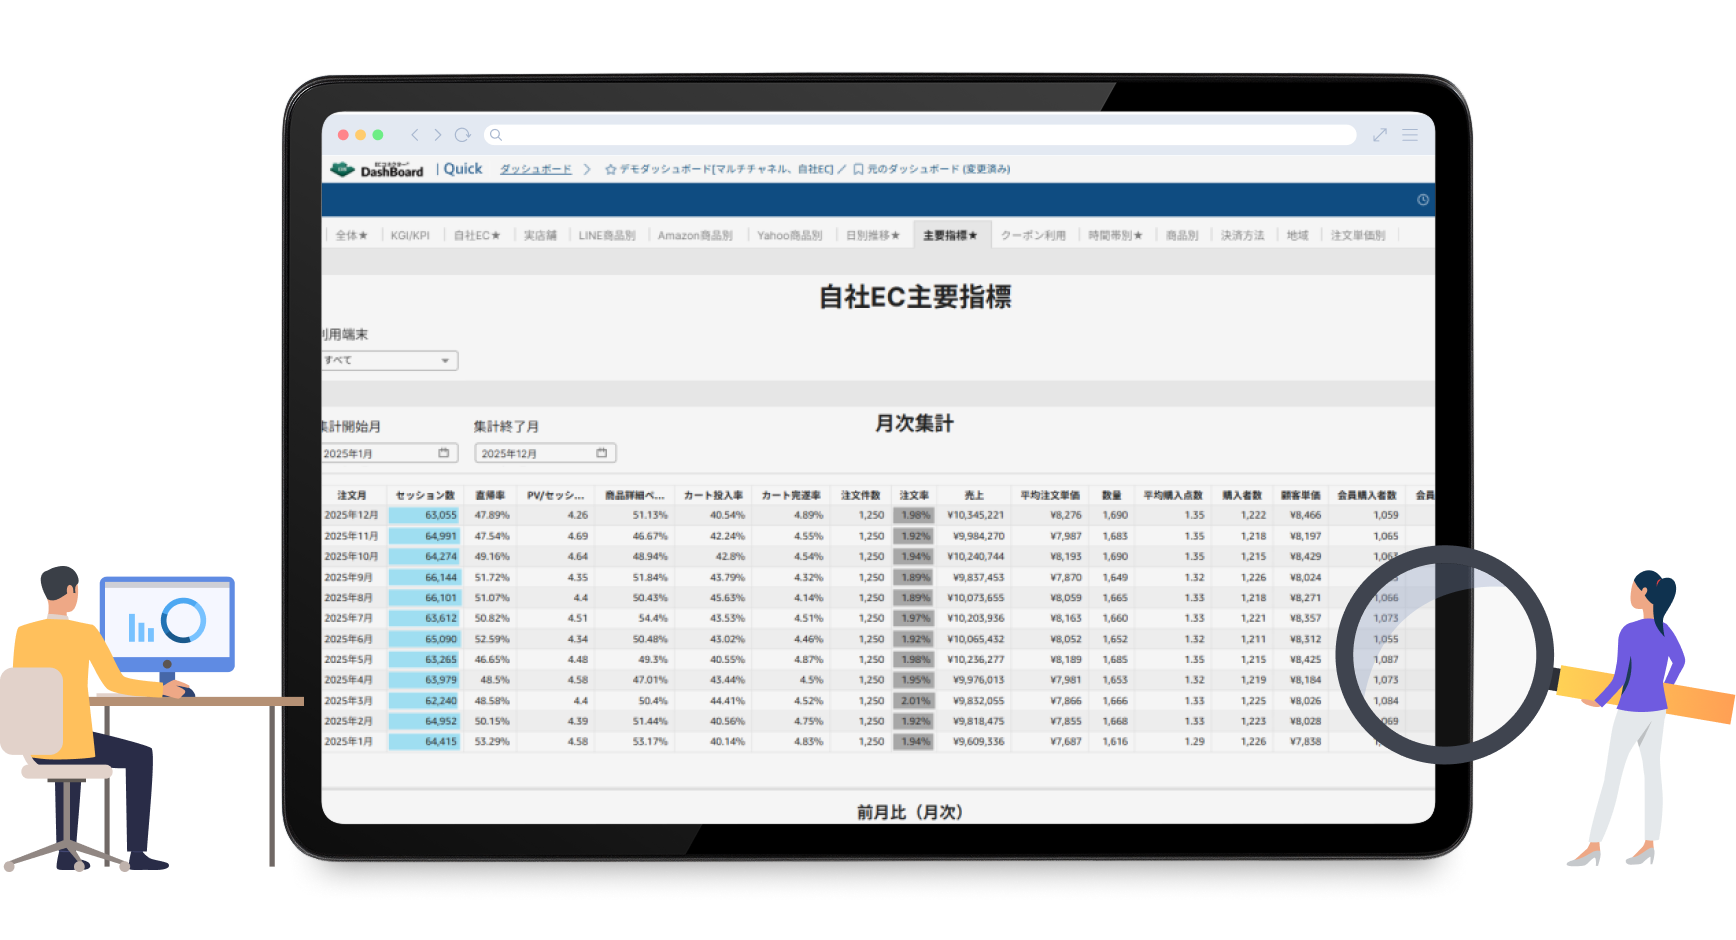This screenshot has width=1736, height=940.
Task: Switch to the KGI/KPI tab
Action: coord(410,236)
